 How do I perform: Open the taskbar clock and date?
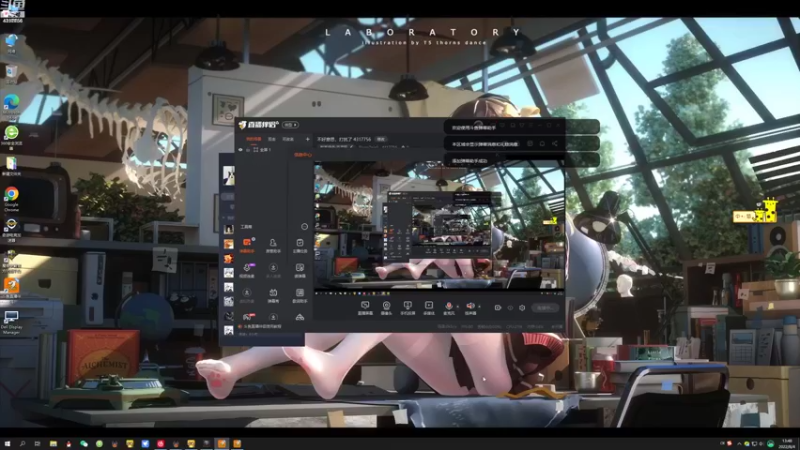tap(787, 443)
